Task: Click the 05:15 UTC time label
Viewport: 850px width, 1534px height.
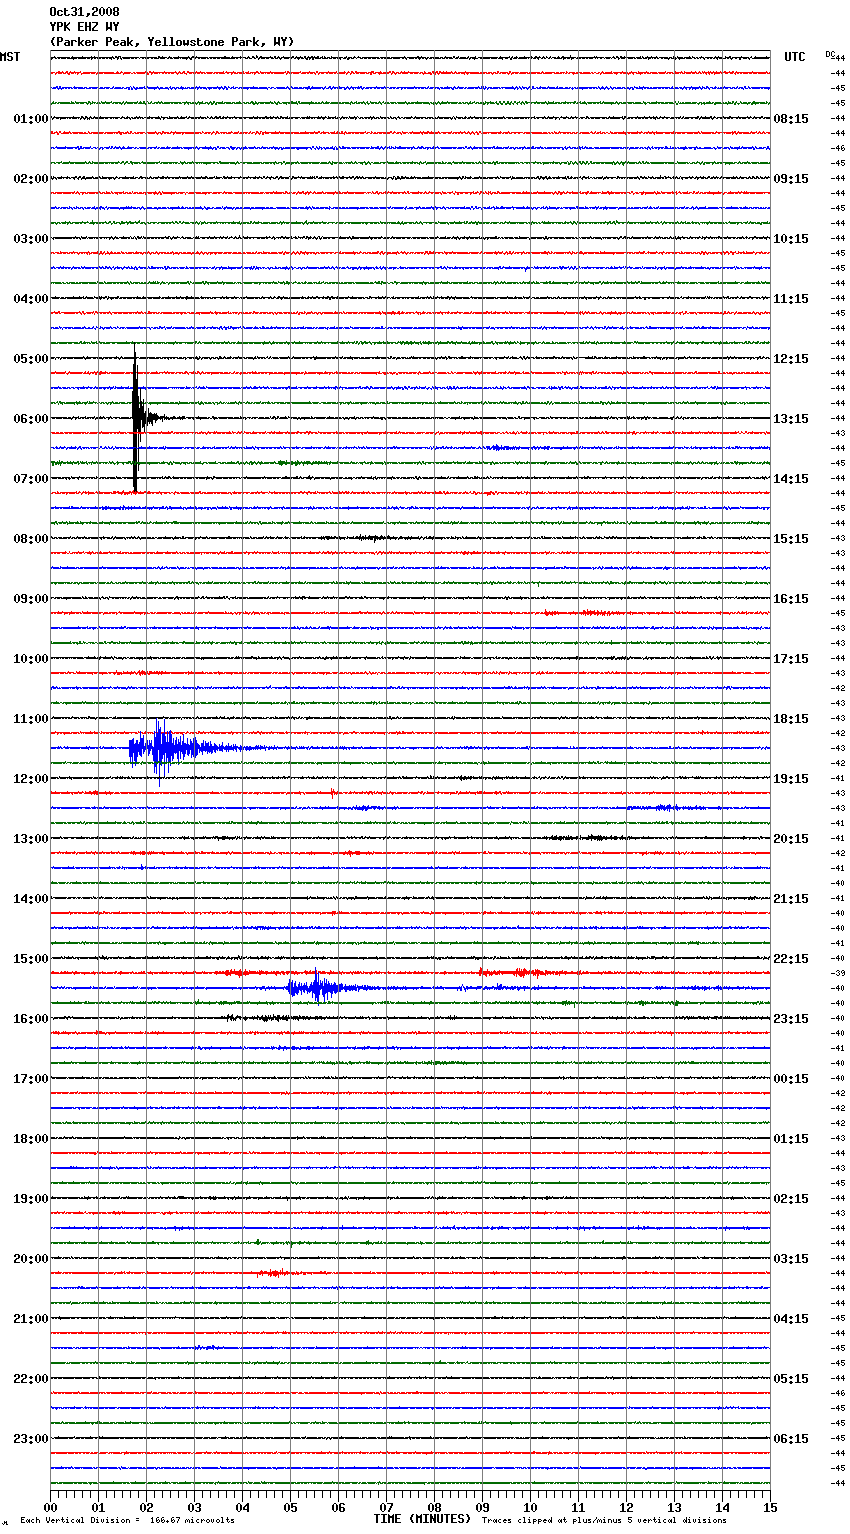Action: tap(791, 1379)
